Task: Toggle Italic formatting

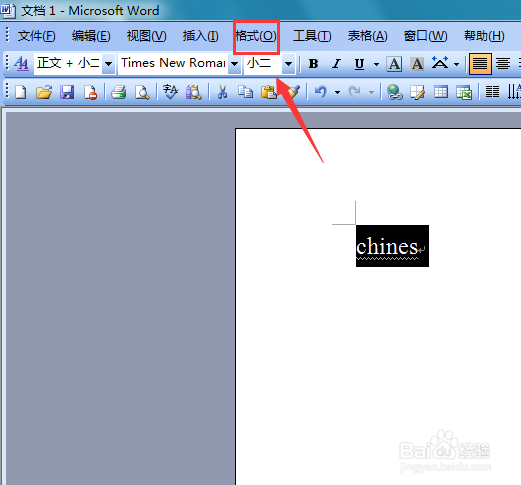Action: click(x=336, y=64)
